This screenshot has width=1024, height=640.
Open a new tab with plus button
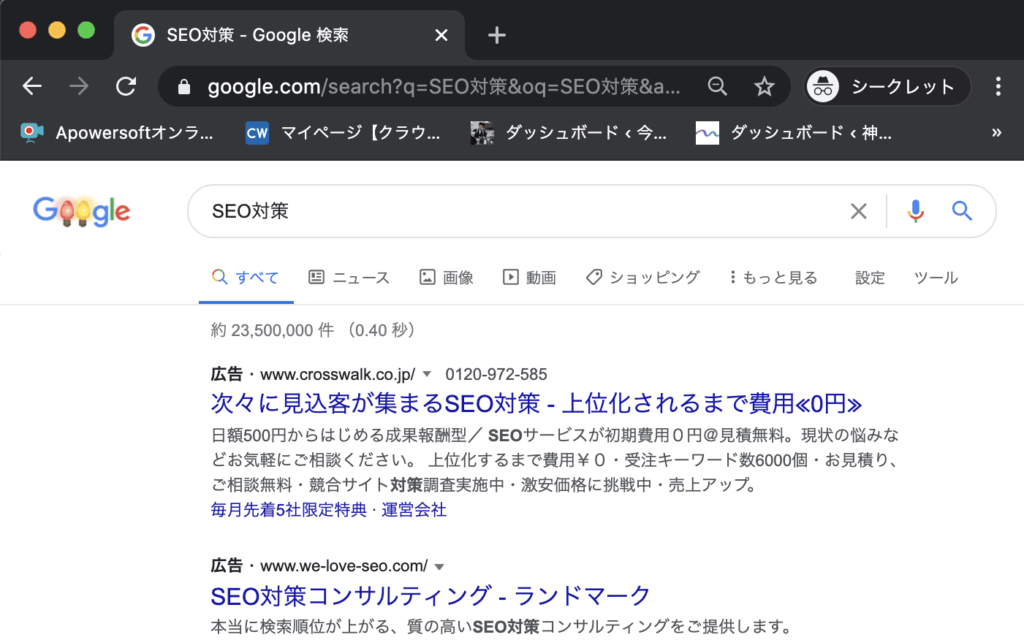pos(497,35)
